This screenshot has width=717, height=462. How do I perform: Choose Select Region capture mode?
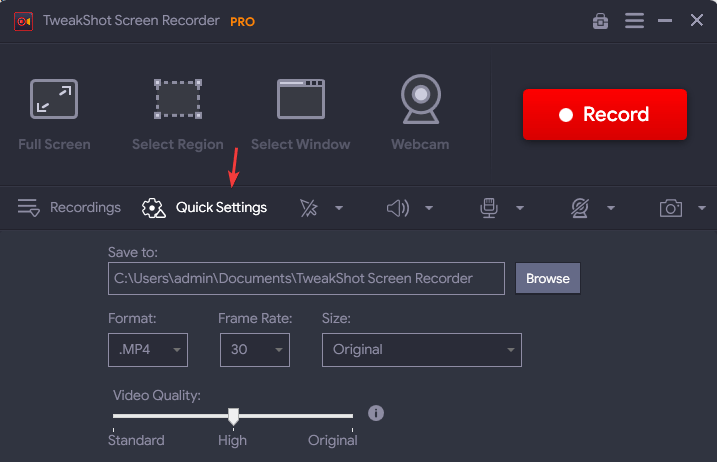click(x=178, y=114)
